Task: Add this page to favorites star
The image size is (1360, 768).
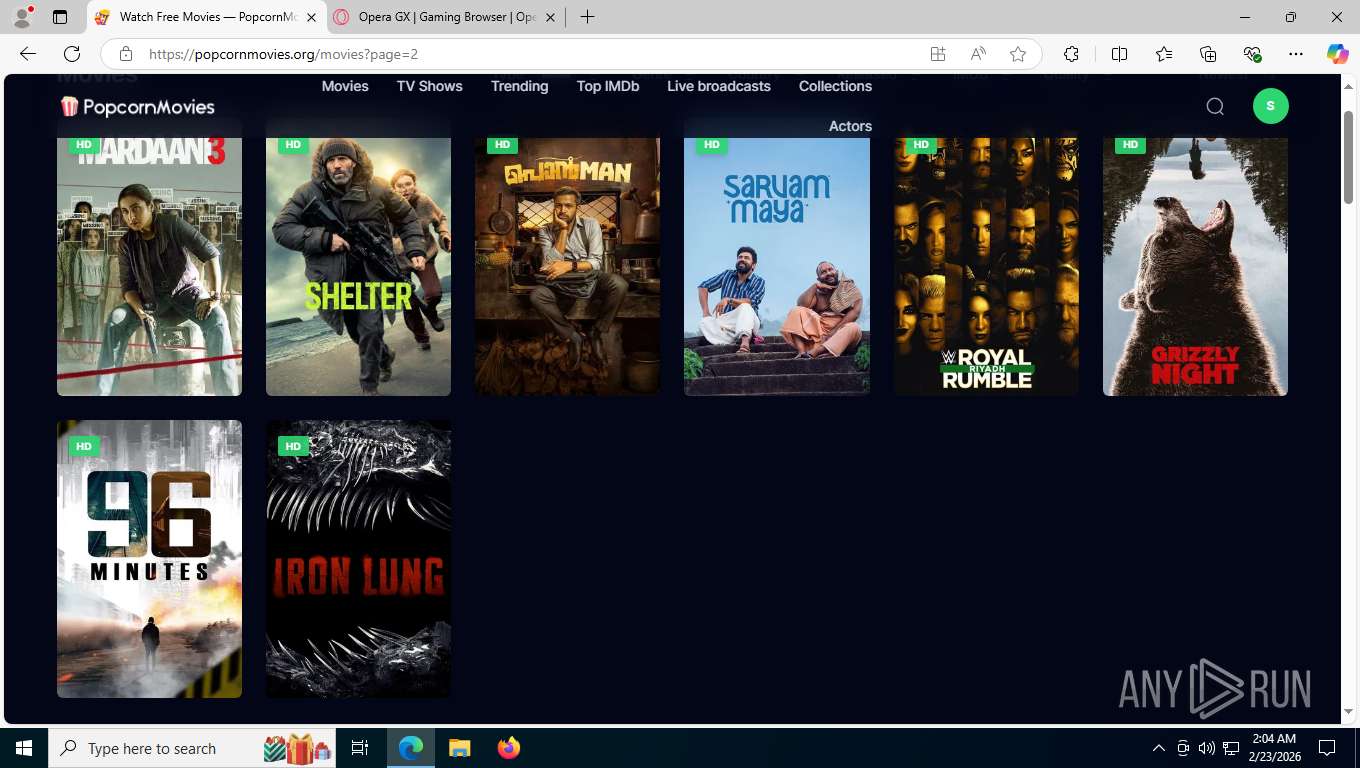Action: coord(1018,54)
